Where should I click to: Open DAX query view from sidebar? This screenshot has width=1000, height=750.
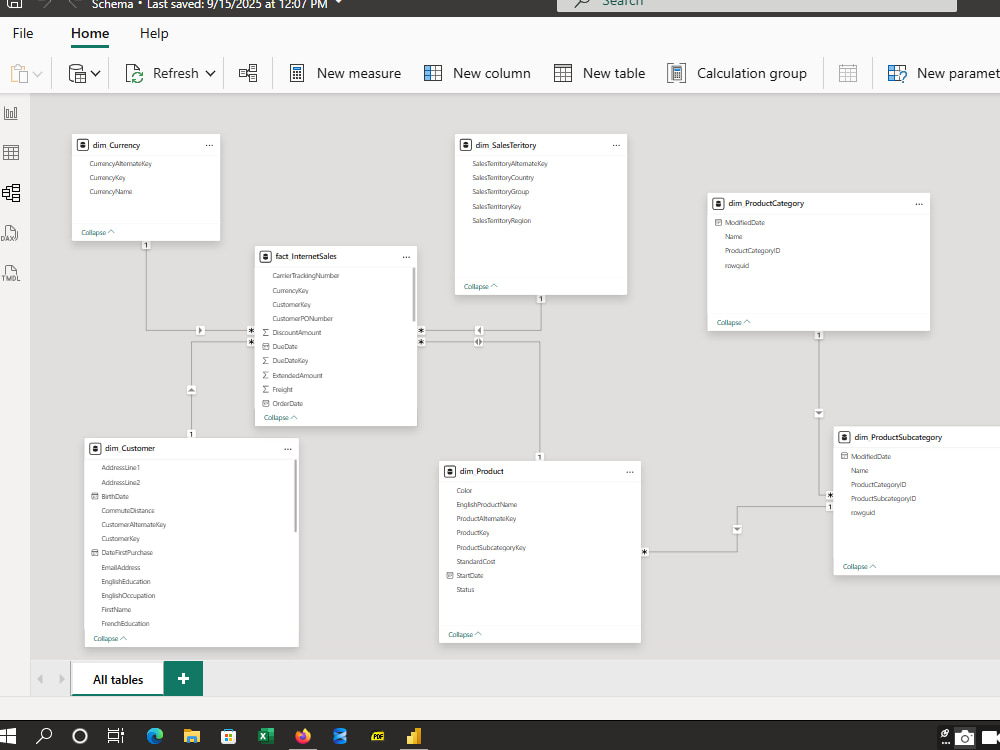coord(10,233)
